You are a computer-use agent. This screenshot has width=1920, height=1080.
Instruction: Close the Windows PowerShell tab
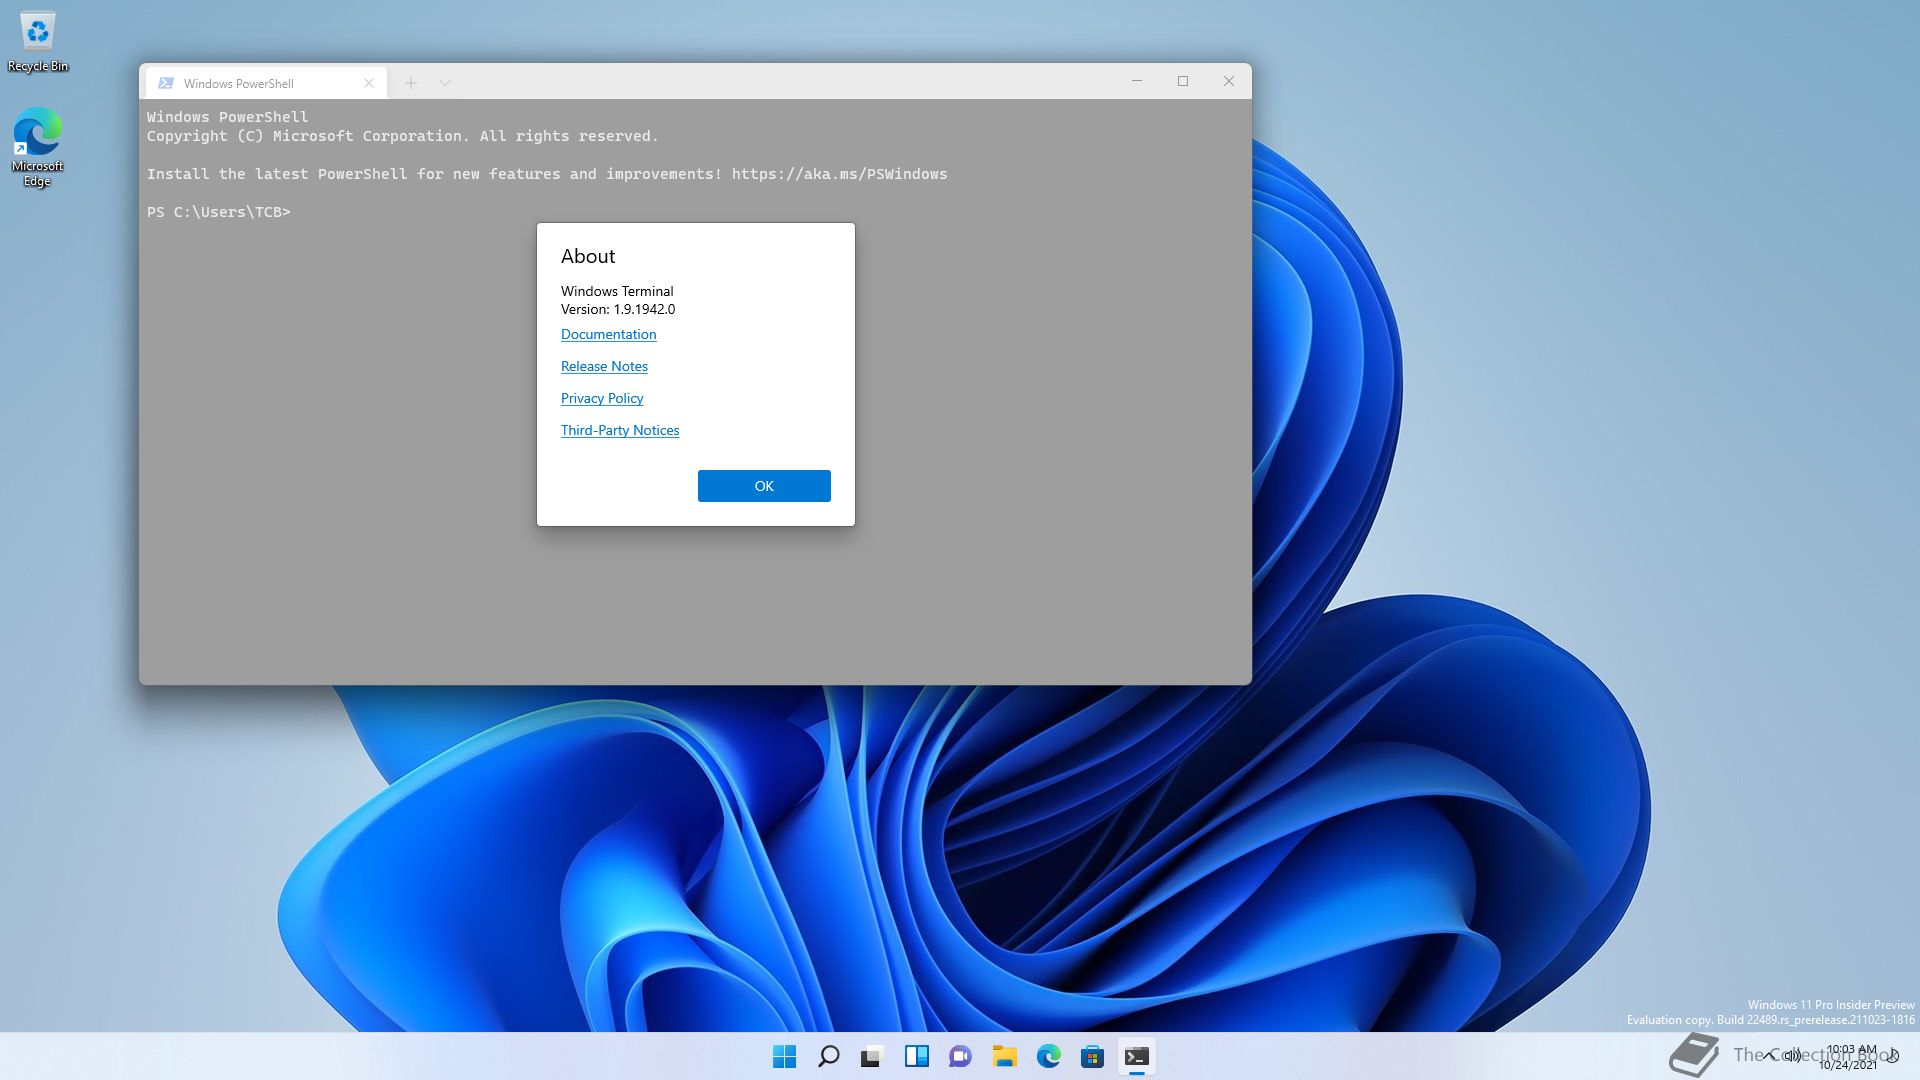coord(369,83)
